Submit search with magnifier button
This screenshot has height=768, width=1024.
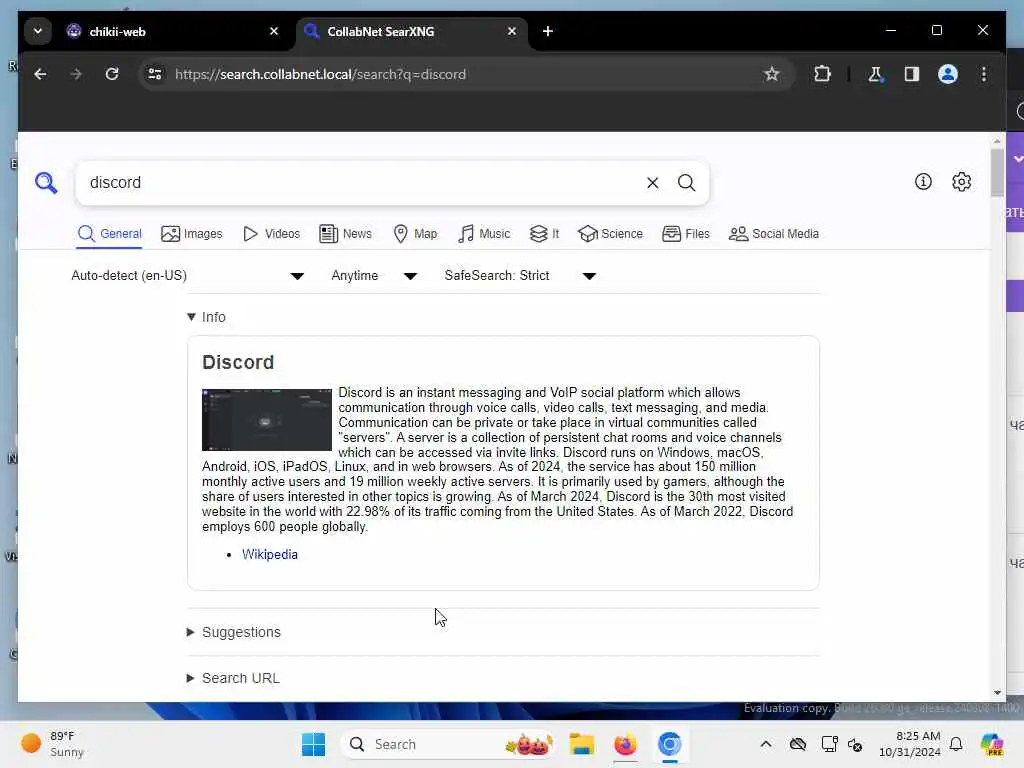[x=686, y=183]
